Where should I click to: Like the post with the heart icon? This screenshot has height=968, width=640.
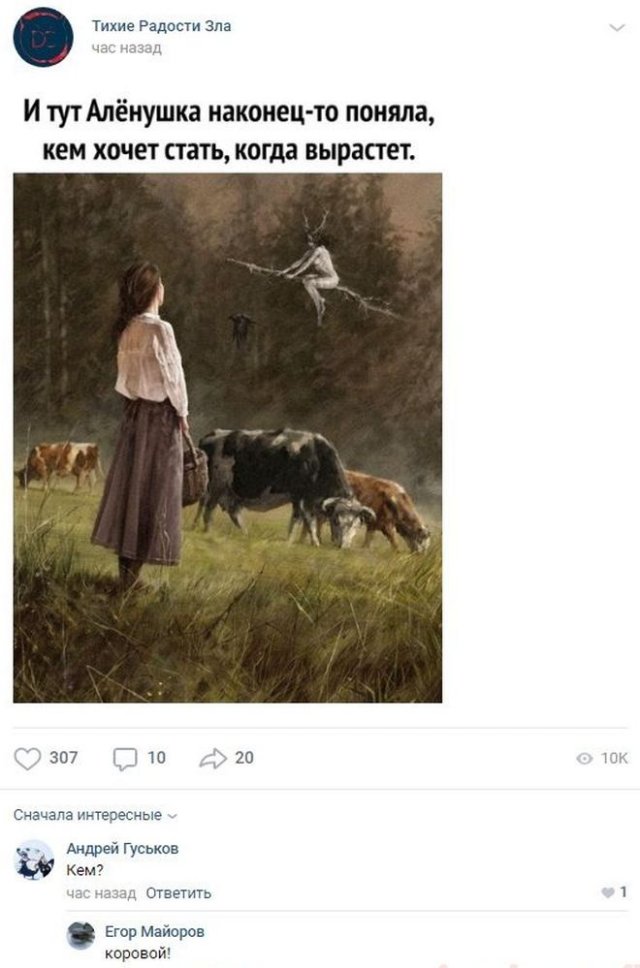tap(28, 758)
